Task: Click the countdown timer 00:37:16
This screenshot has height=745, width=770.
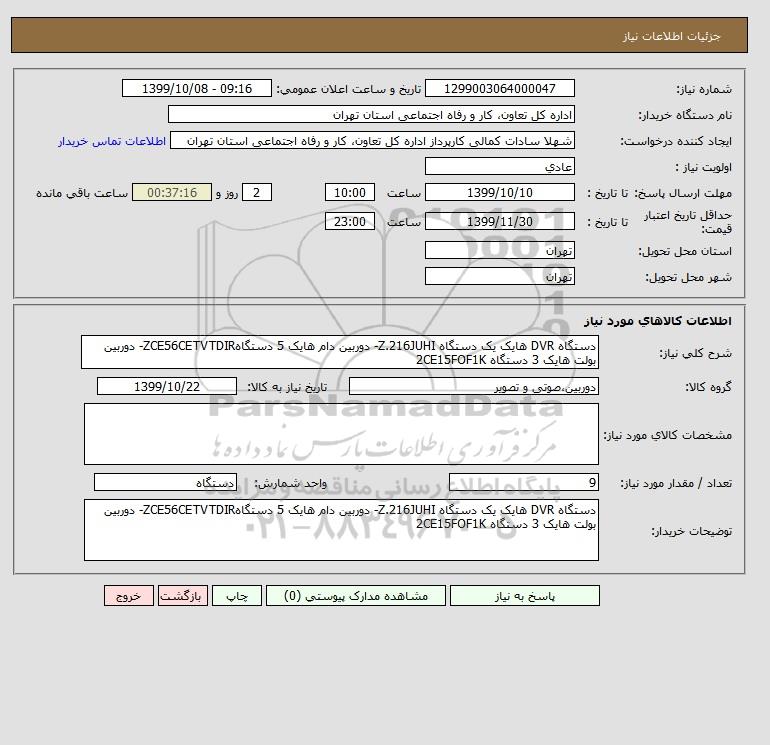Action: pos(172,193)
